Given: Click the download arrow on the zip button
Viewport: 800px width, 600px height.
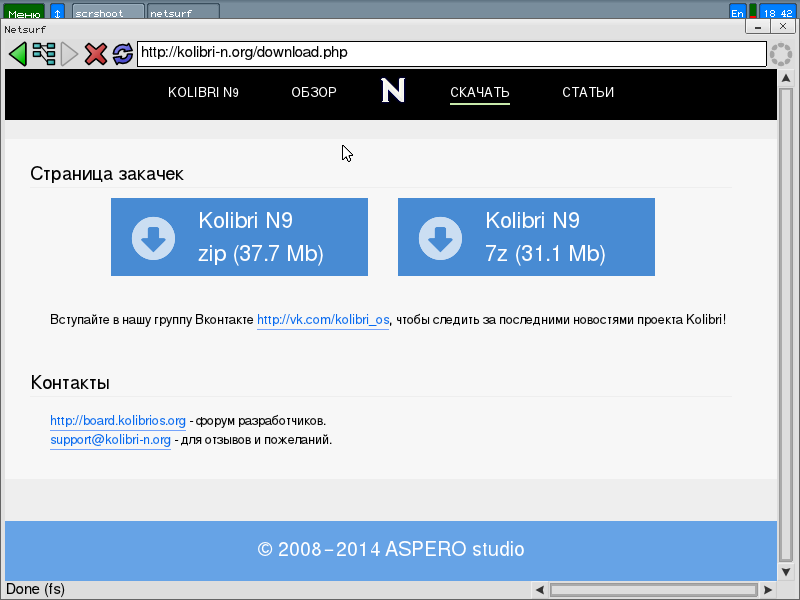Looking at the screenshot, I should 152,236.
